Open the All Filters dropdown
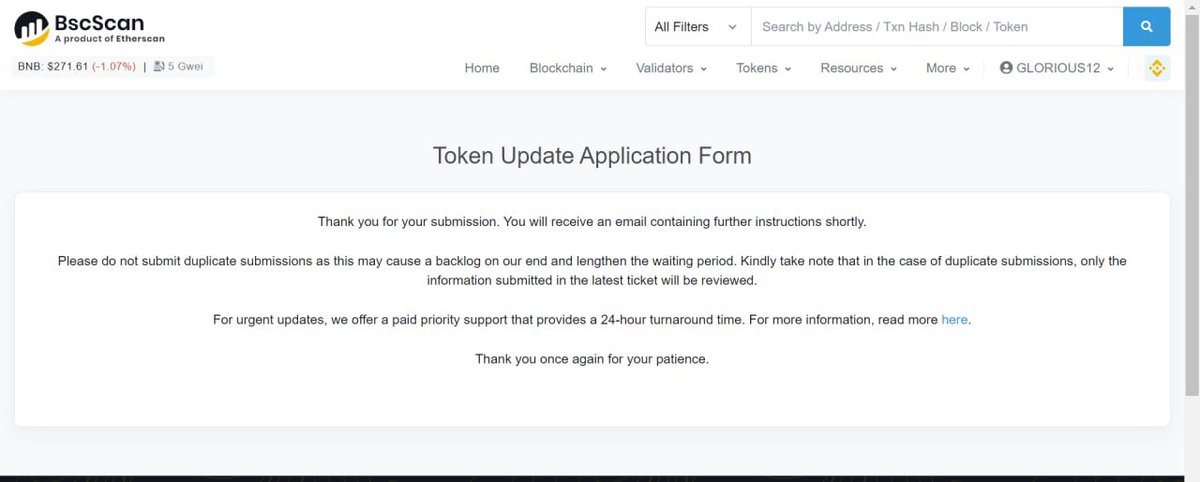1200x482 pixels. coord(697,27)
